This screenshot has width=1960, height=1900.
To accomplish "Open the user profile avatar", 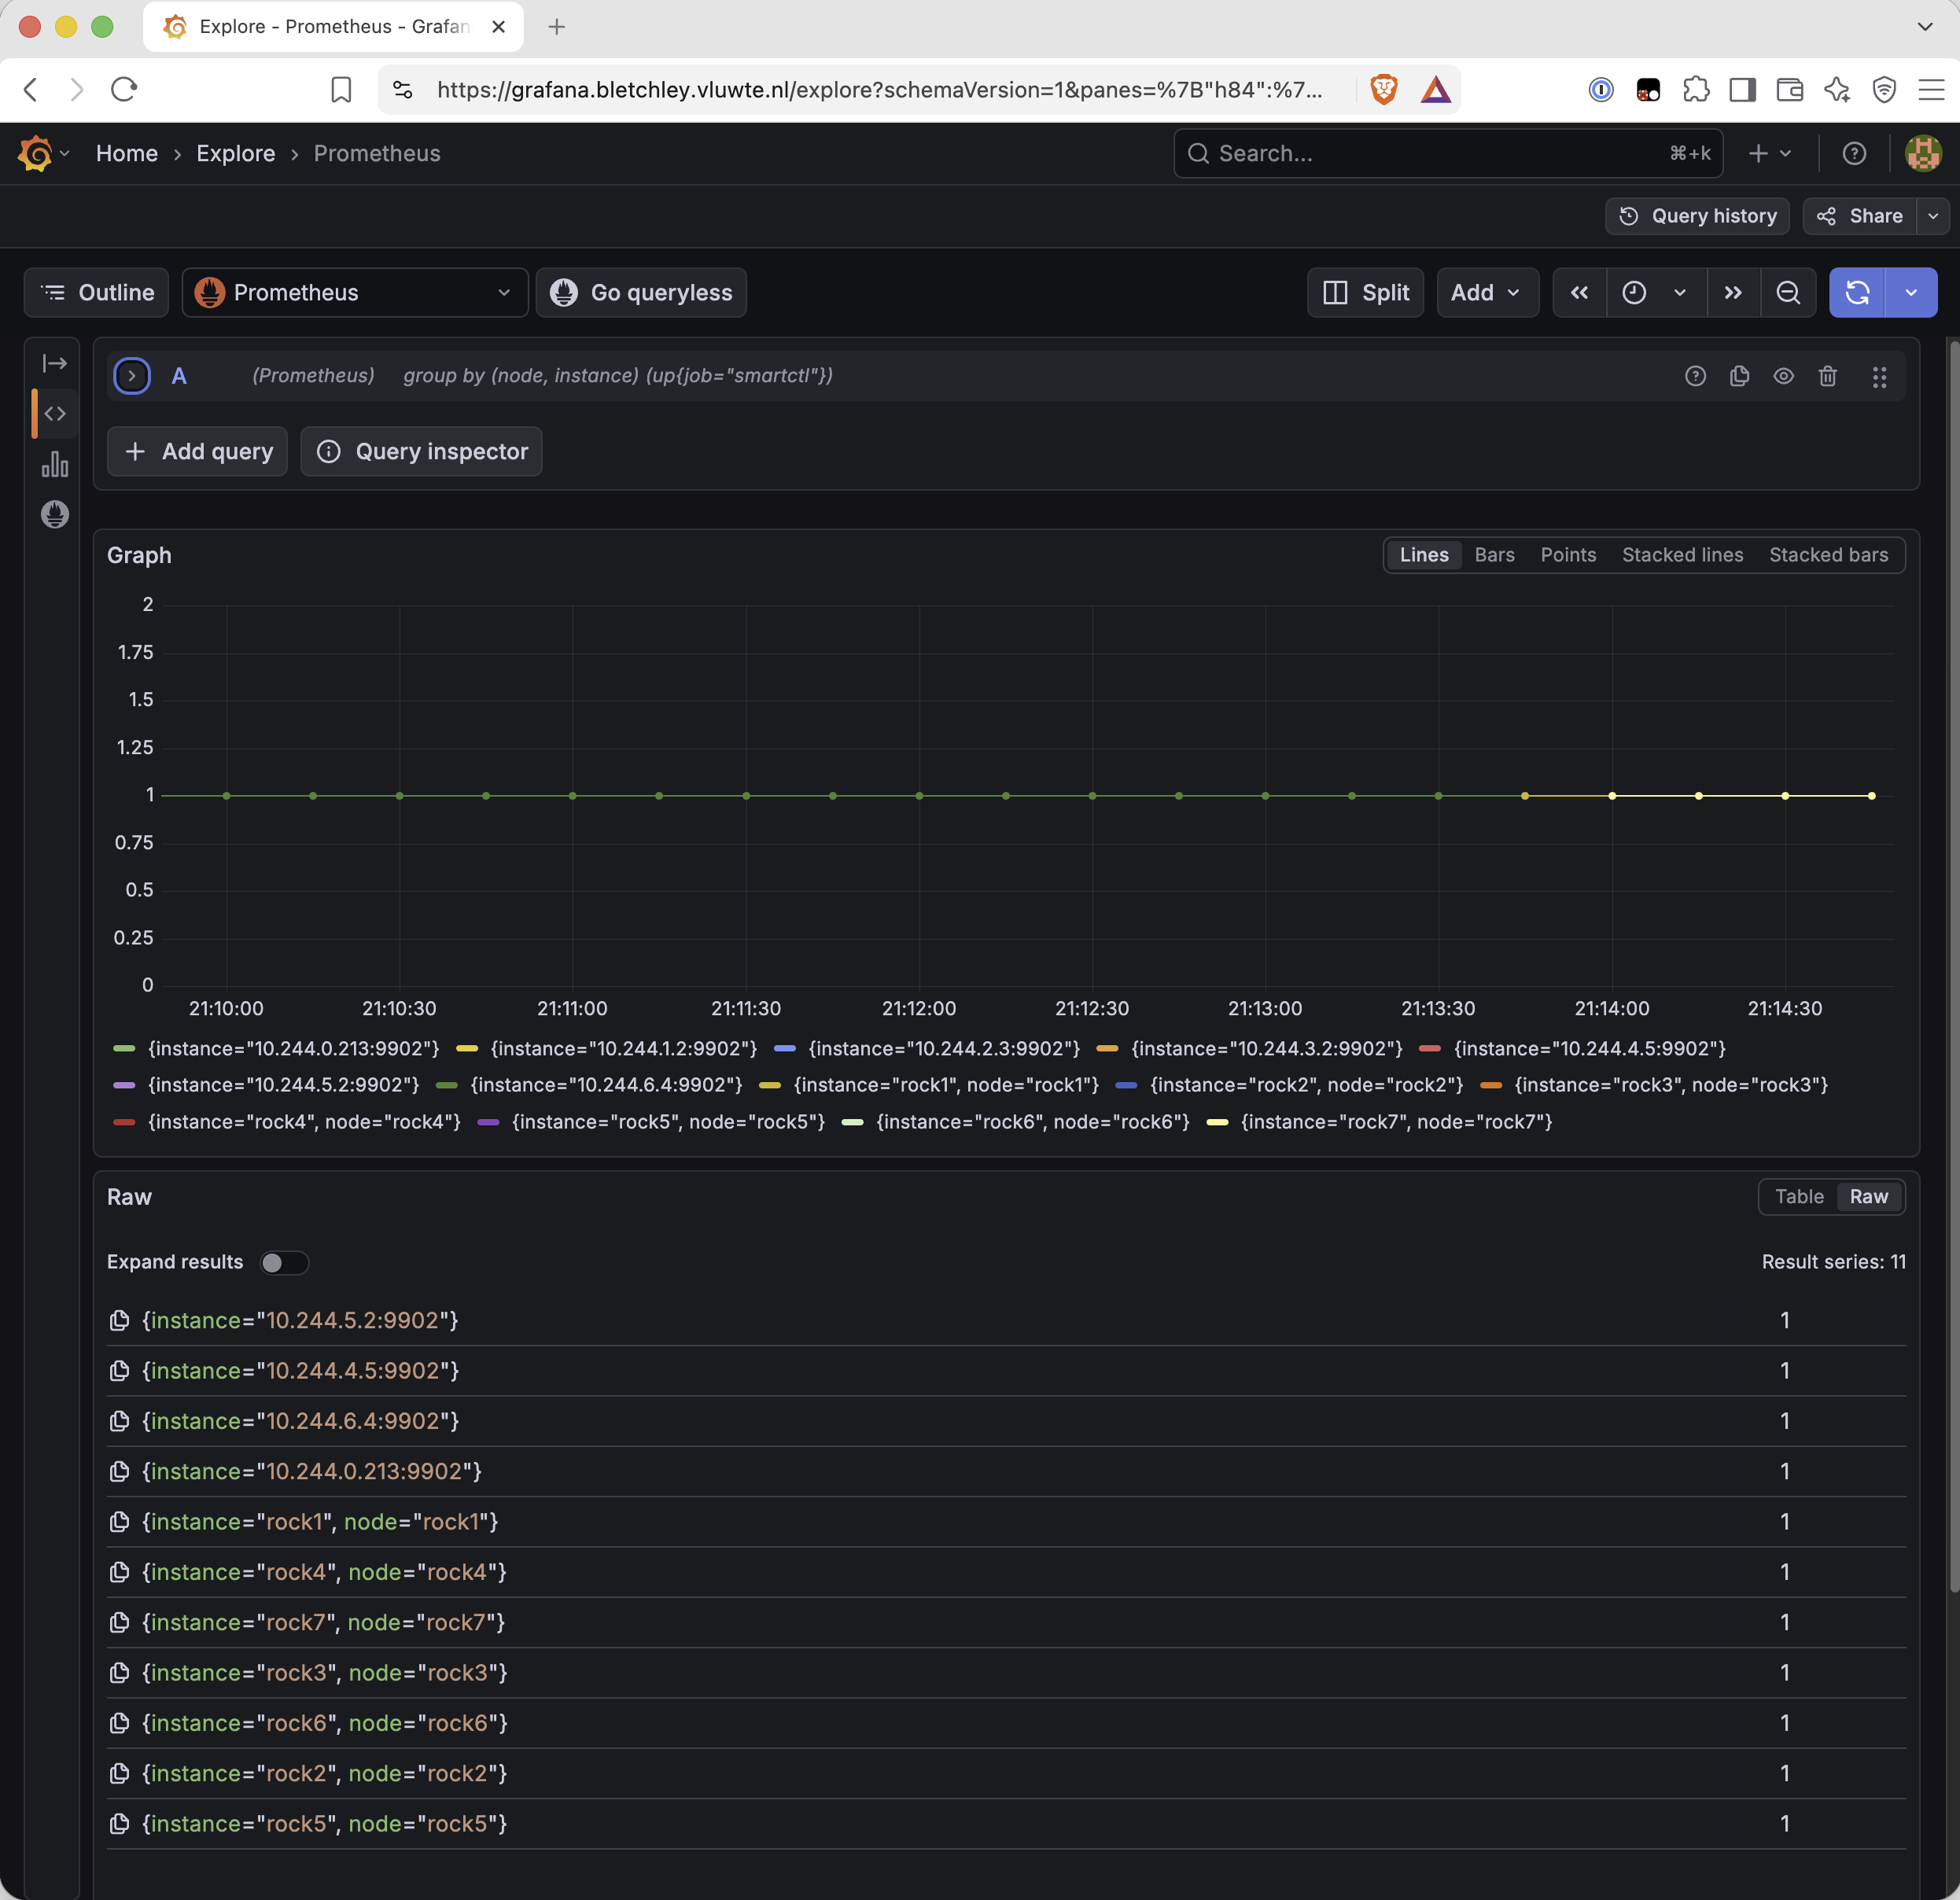I will pyautogui.click(x=1922, y=153).
